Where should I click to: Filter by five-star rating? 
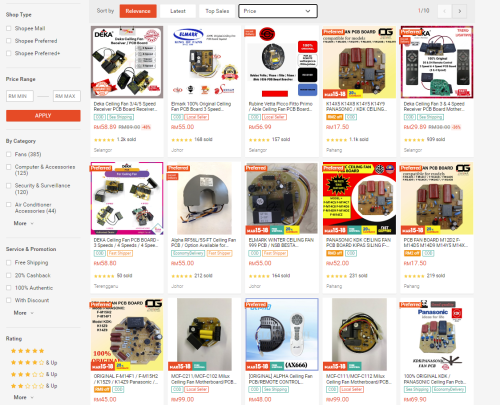[27, 351]
